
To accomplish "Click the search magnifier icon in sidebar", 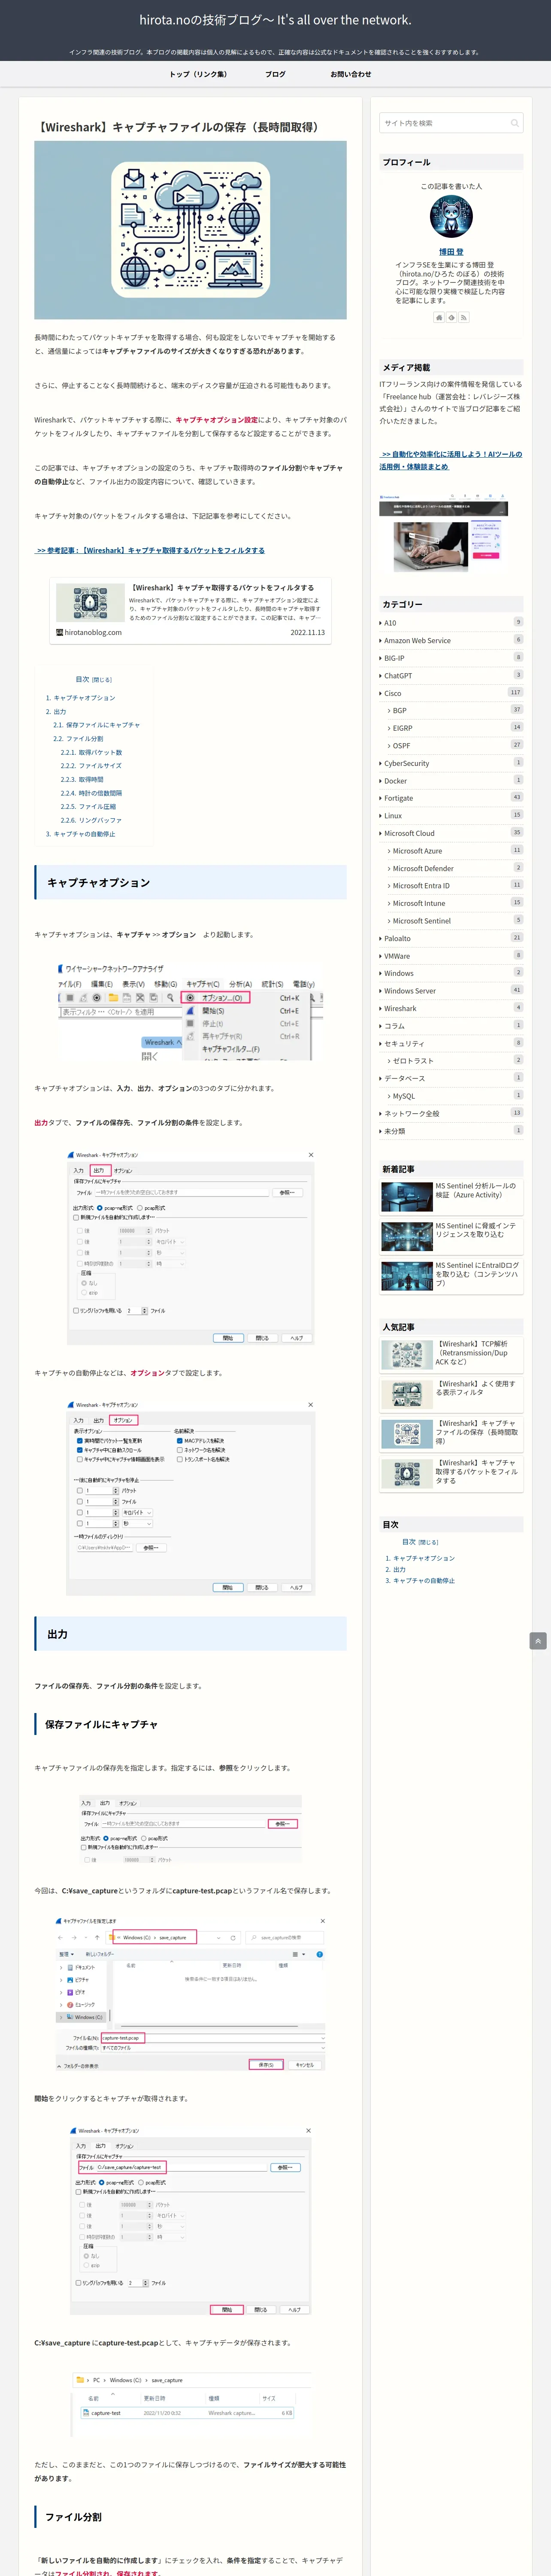I will click(x=515, y=123).
